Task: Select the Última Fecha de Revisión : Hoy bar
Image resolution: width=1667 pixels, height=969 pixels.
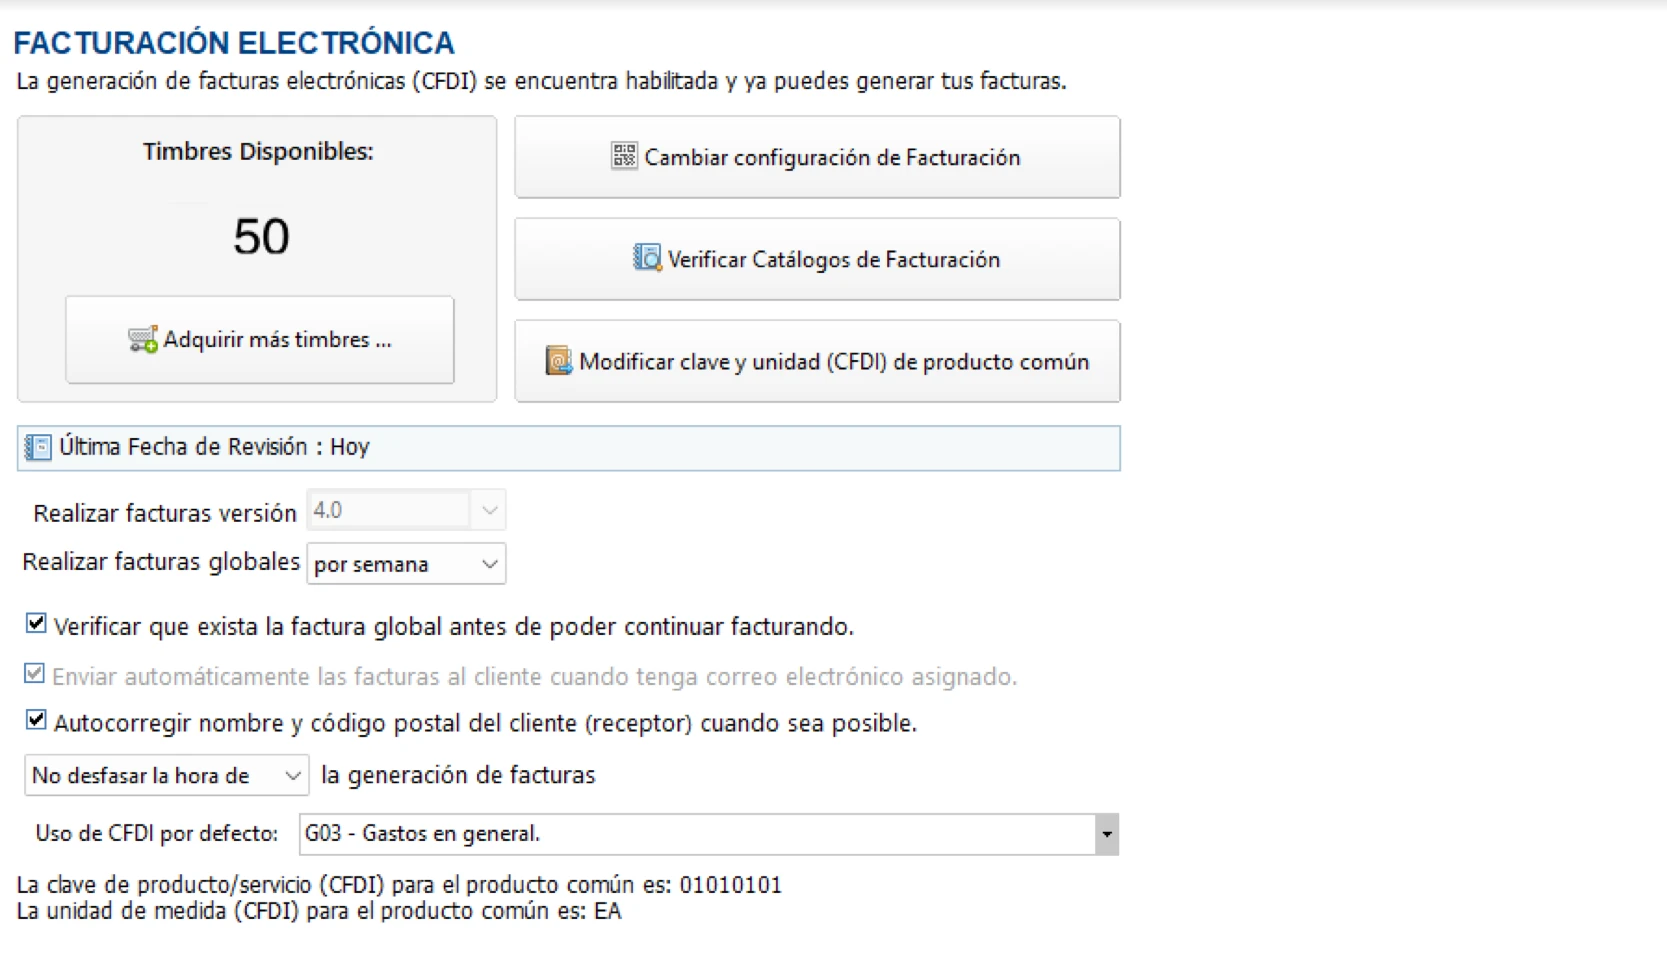Action: click(568, 447)
